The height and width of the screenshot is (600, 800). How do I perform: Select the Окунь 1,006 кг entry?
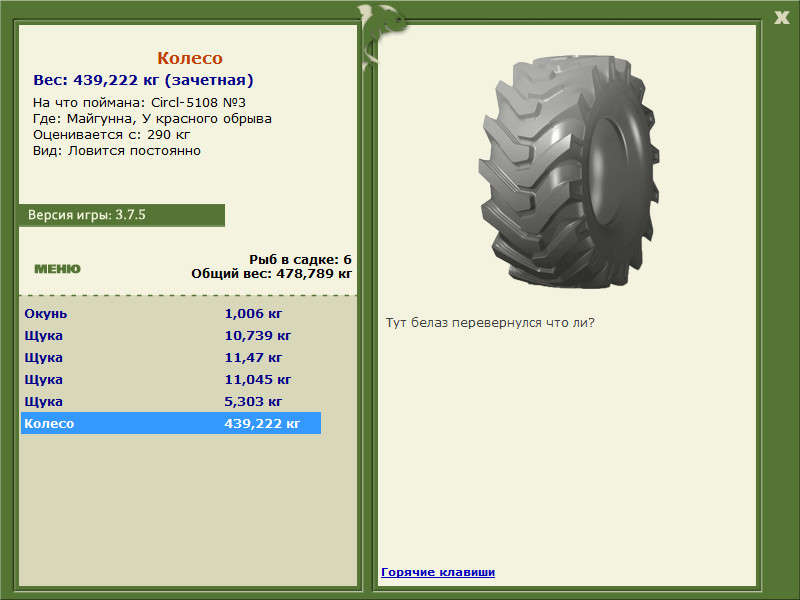(x=171, y=314)
